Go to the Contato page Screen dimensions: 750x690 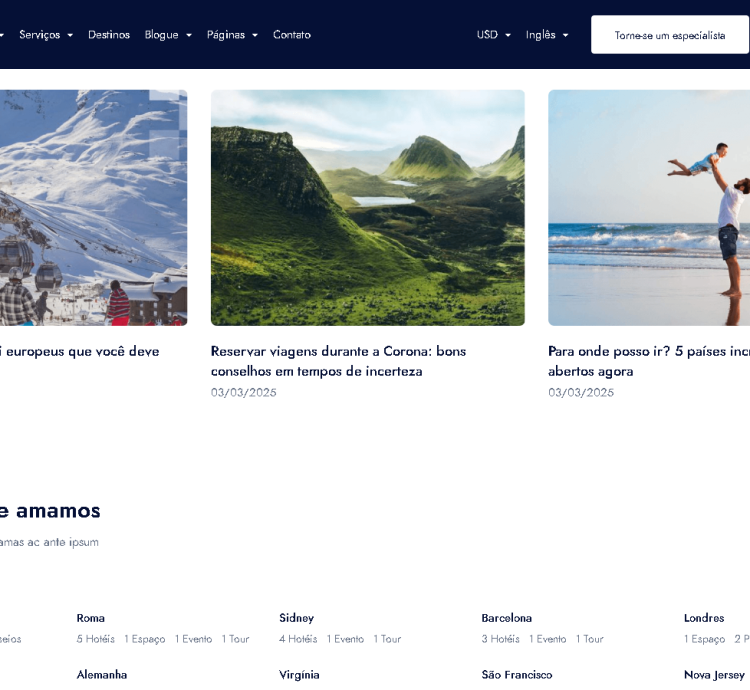click(292, 35)
